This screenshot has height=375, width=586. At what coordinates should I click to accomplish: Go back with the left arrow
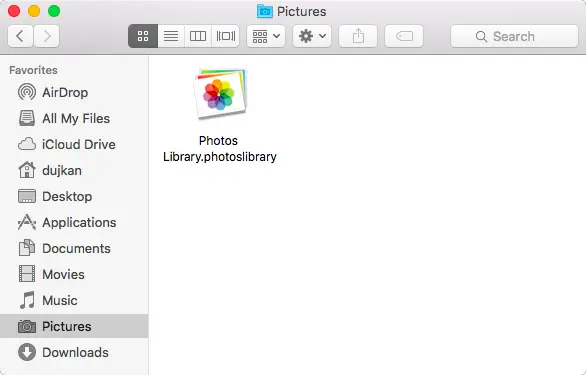point(20,36)
